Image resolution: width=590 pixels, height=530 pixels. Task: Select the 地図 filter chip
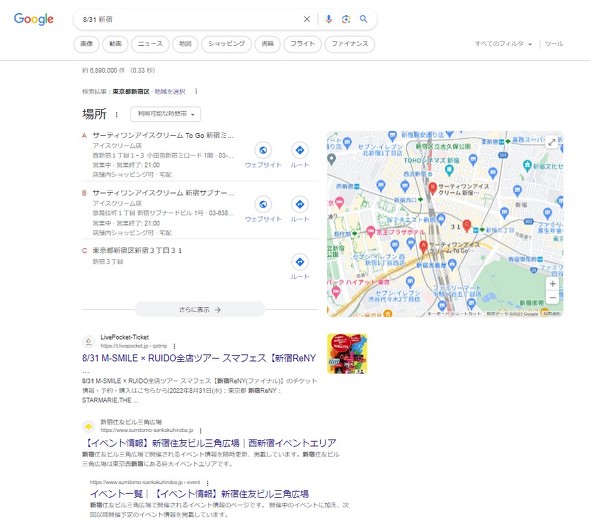185,44
